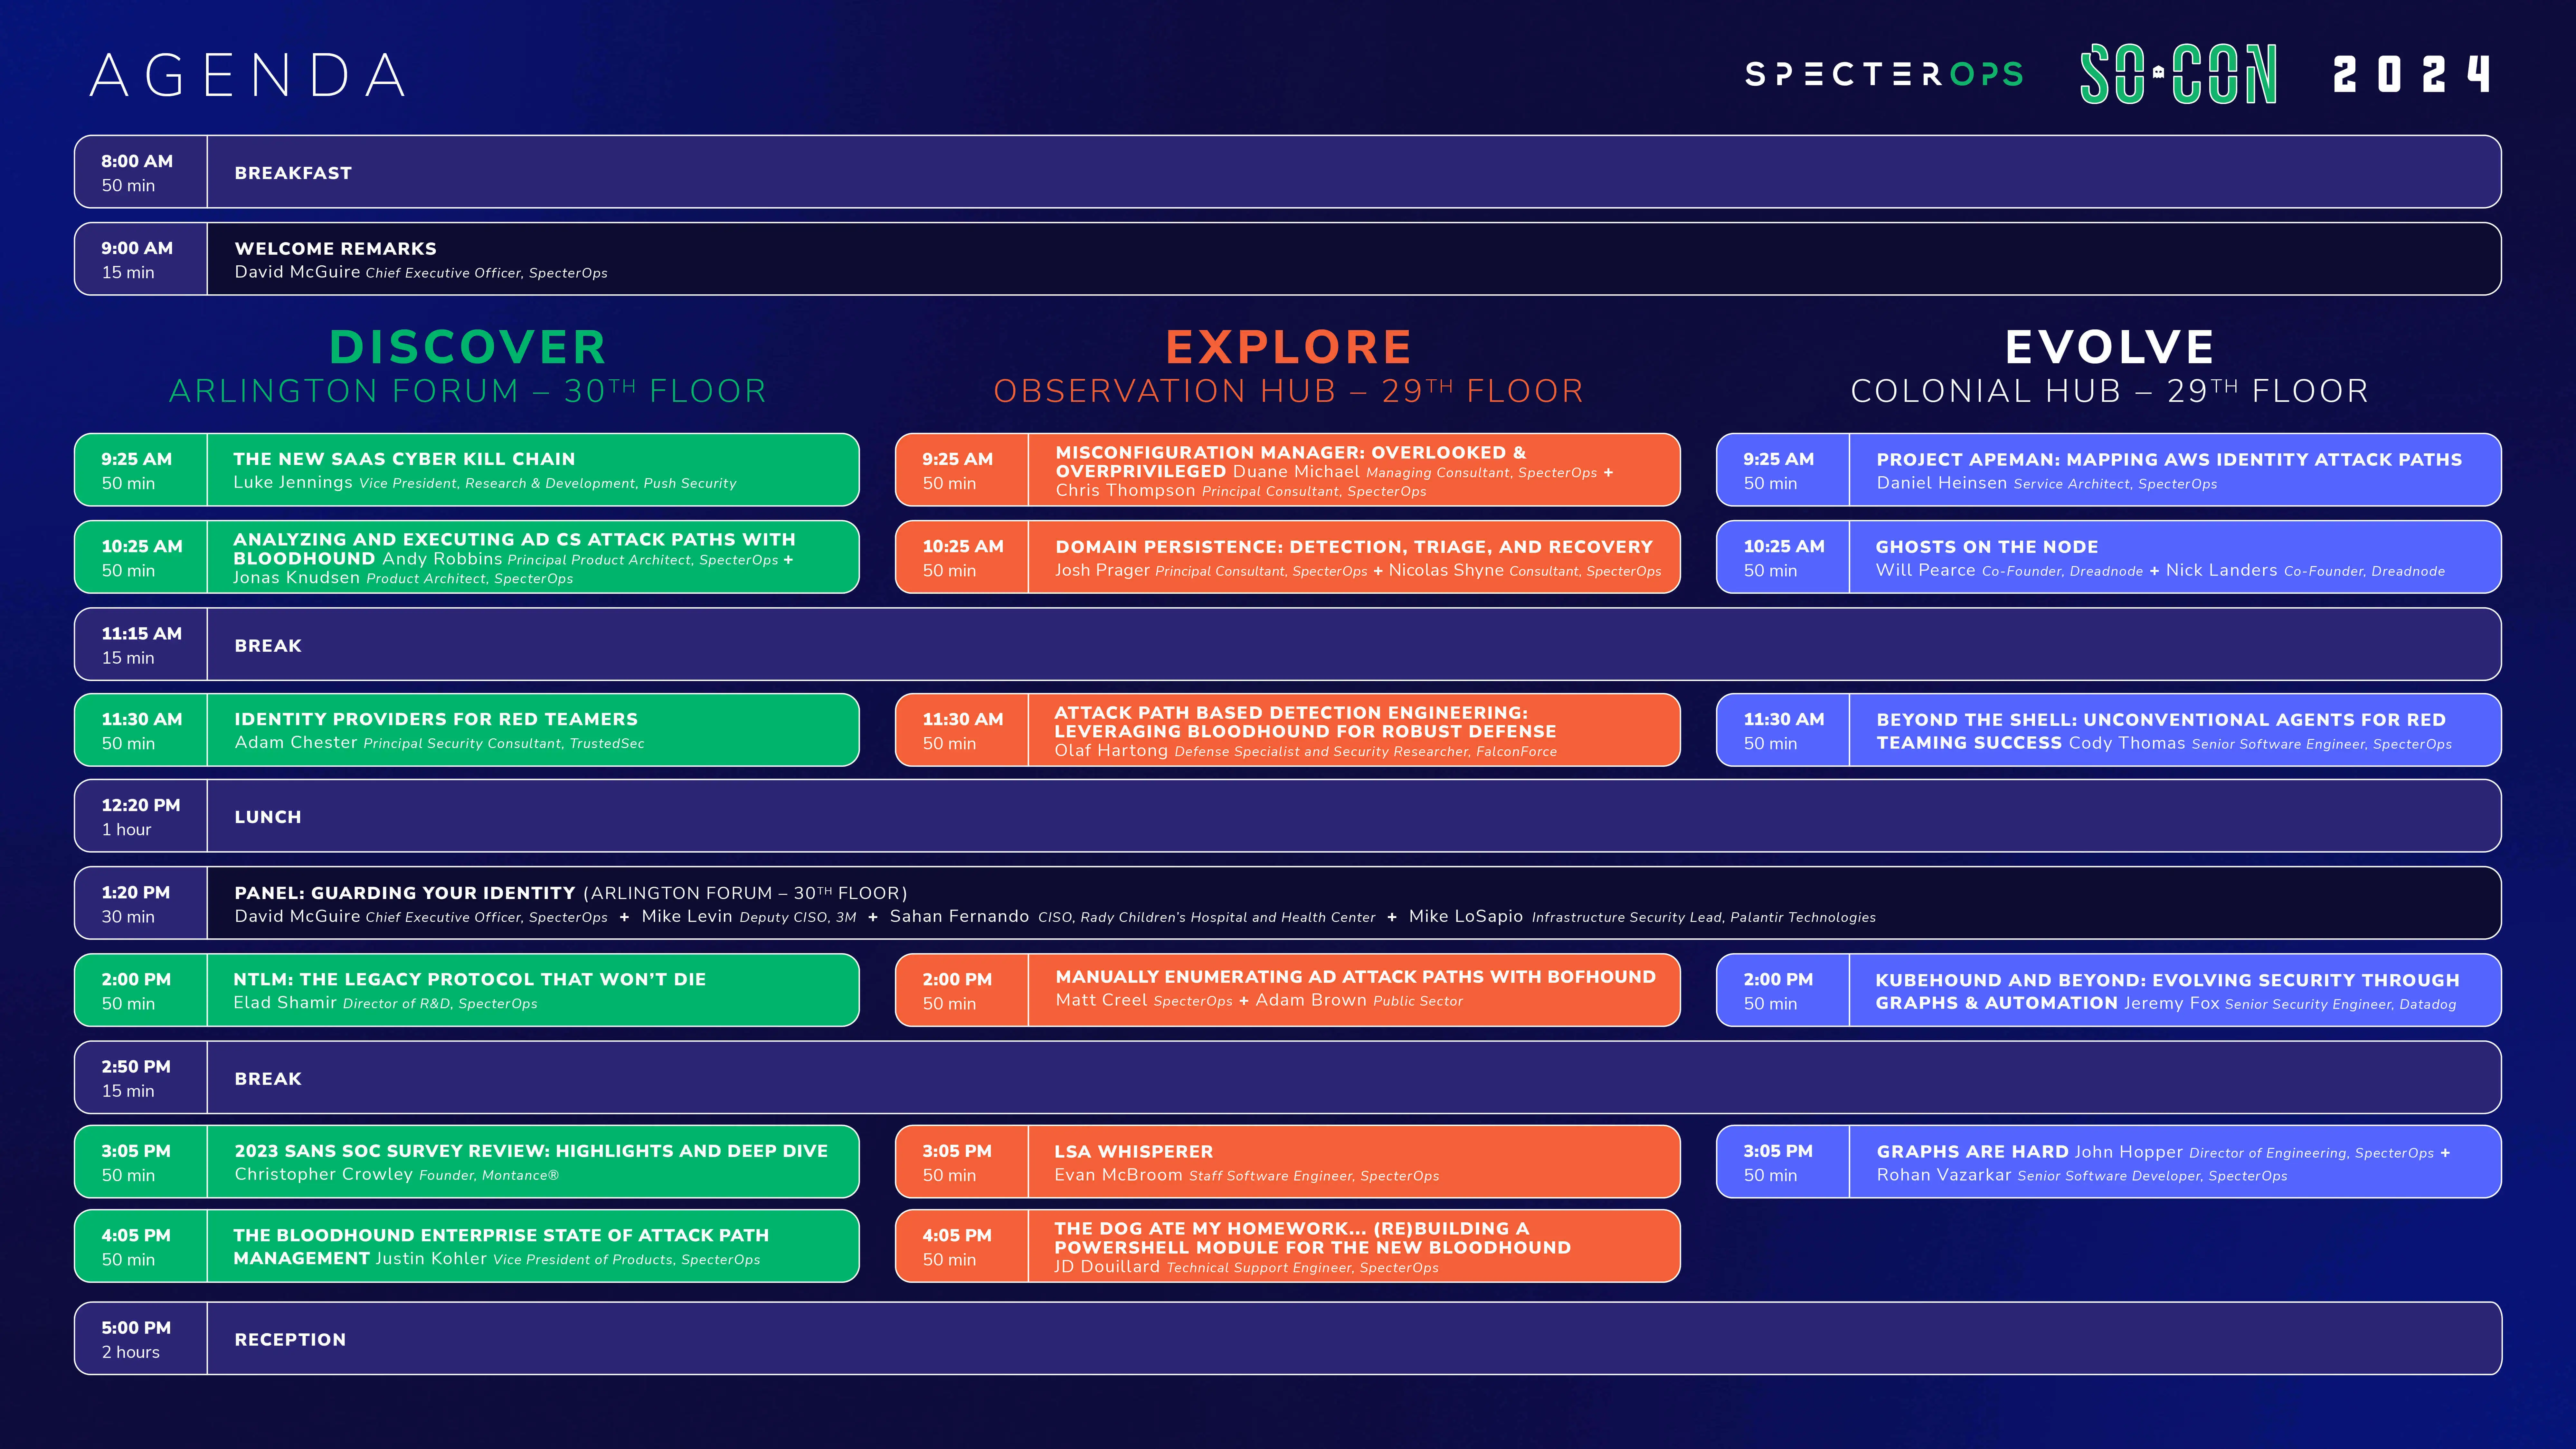Screen dimensions: 2576x1449
Task: Open Analyzing AD CS Attack Paths session
Action: coord(467,557)
